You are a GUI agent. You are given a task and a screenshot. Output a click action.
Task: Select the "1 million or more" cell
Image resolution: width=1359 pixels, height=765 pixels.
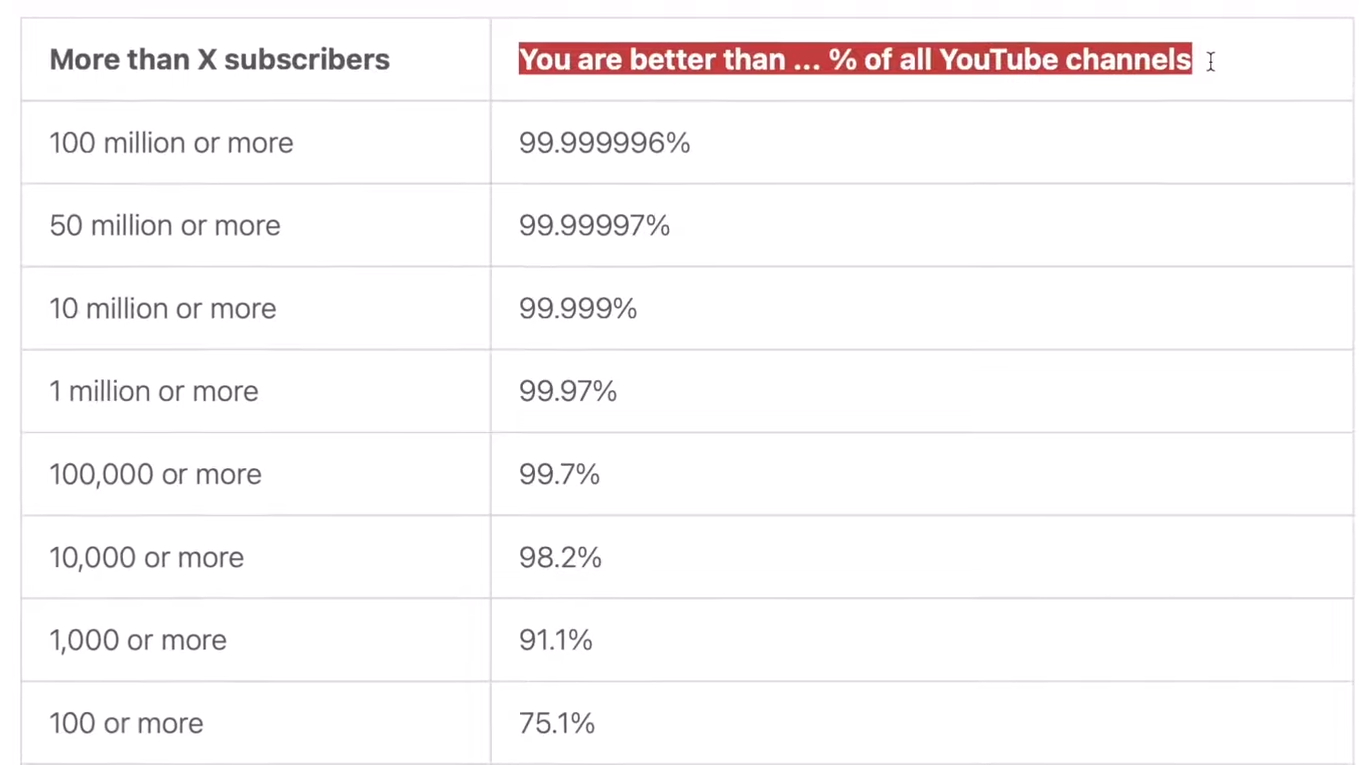pos(154,391)
